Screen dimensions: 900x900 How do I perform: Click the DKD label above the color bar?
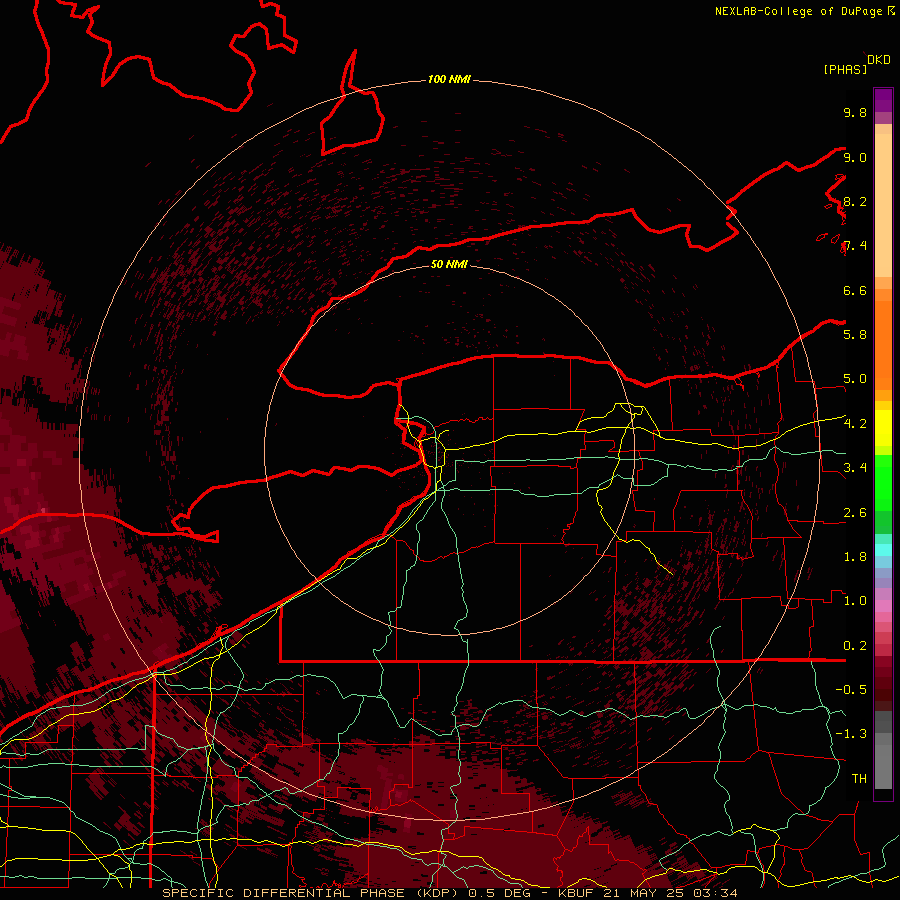[x=879, y=60]
